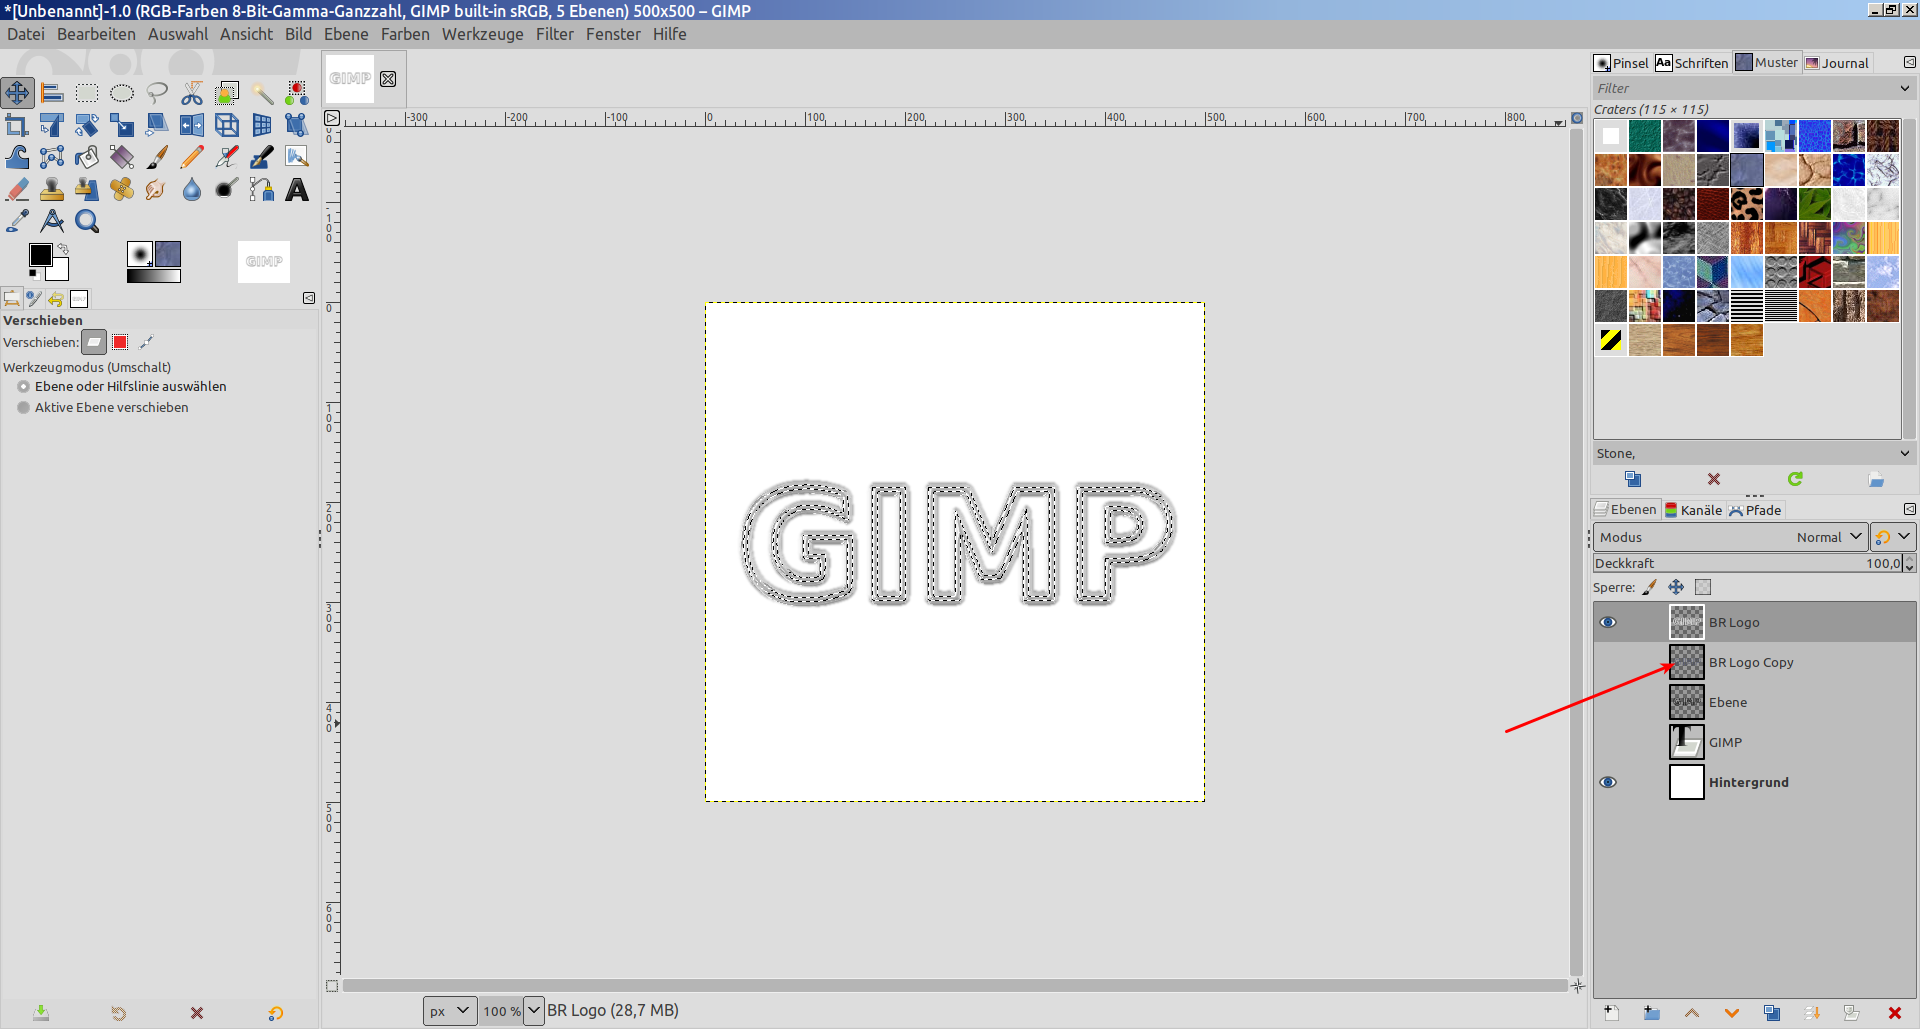The height and width of the screenshot is (1029, 1920).
Task: Select the Pencil tool
Action: pos(192,157)
